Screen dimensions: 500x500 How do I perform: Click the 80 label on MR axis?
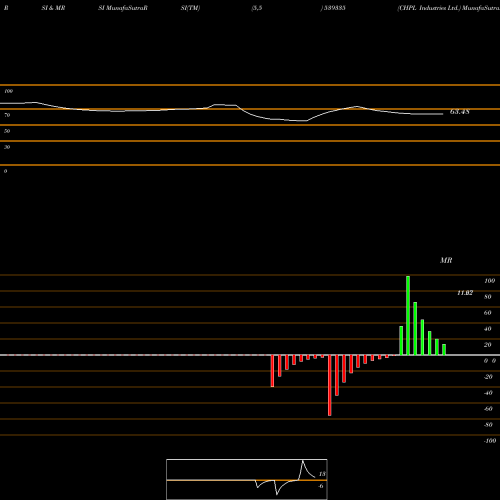pyautogui.click(x=488, y=297)
